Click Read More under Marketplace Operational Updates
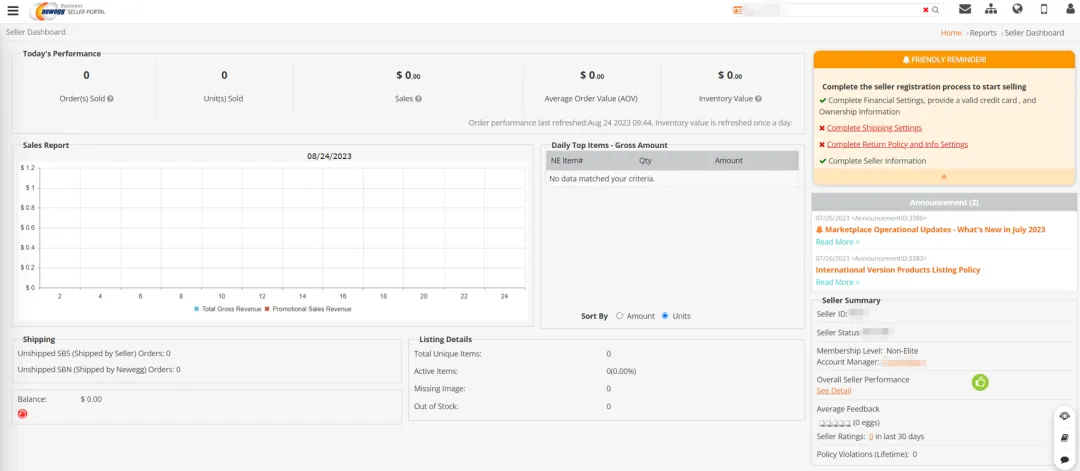Image resolution: width=1080 pixels, height=471 pixels. pos(838,242)
